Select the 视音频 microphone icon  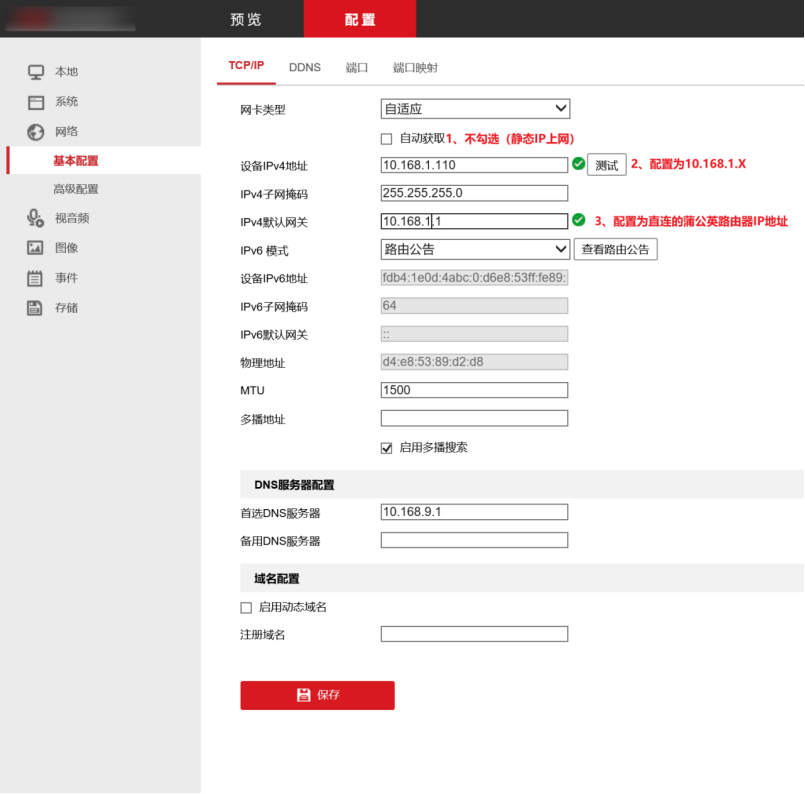click(36, 218)
